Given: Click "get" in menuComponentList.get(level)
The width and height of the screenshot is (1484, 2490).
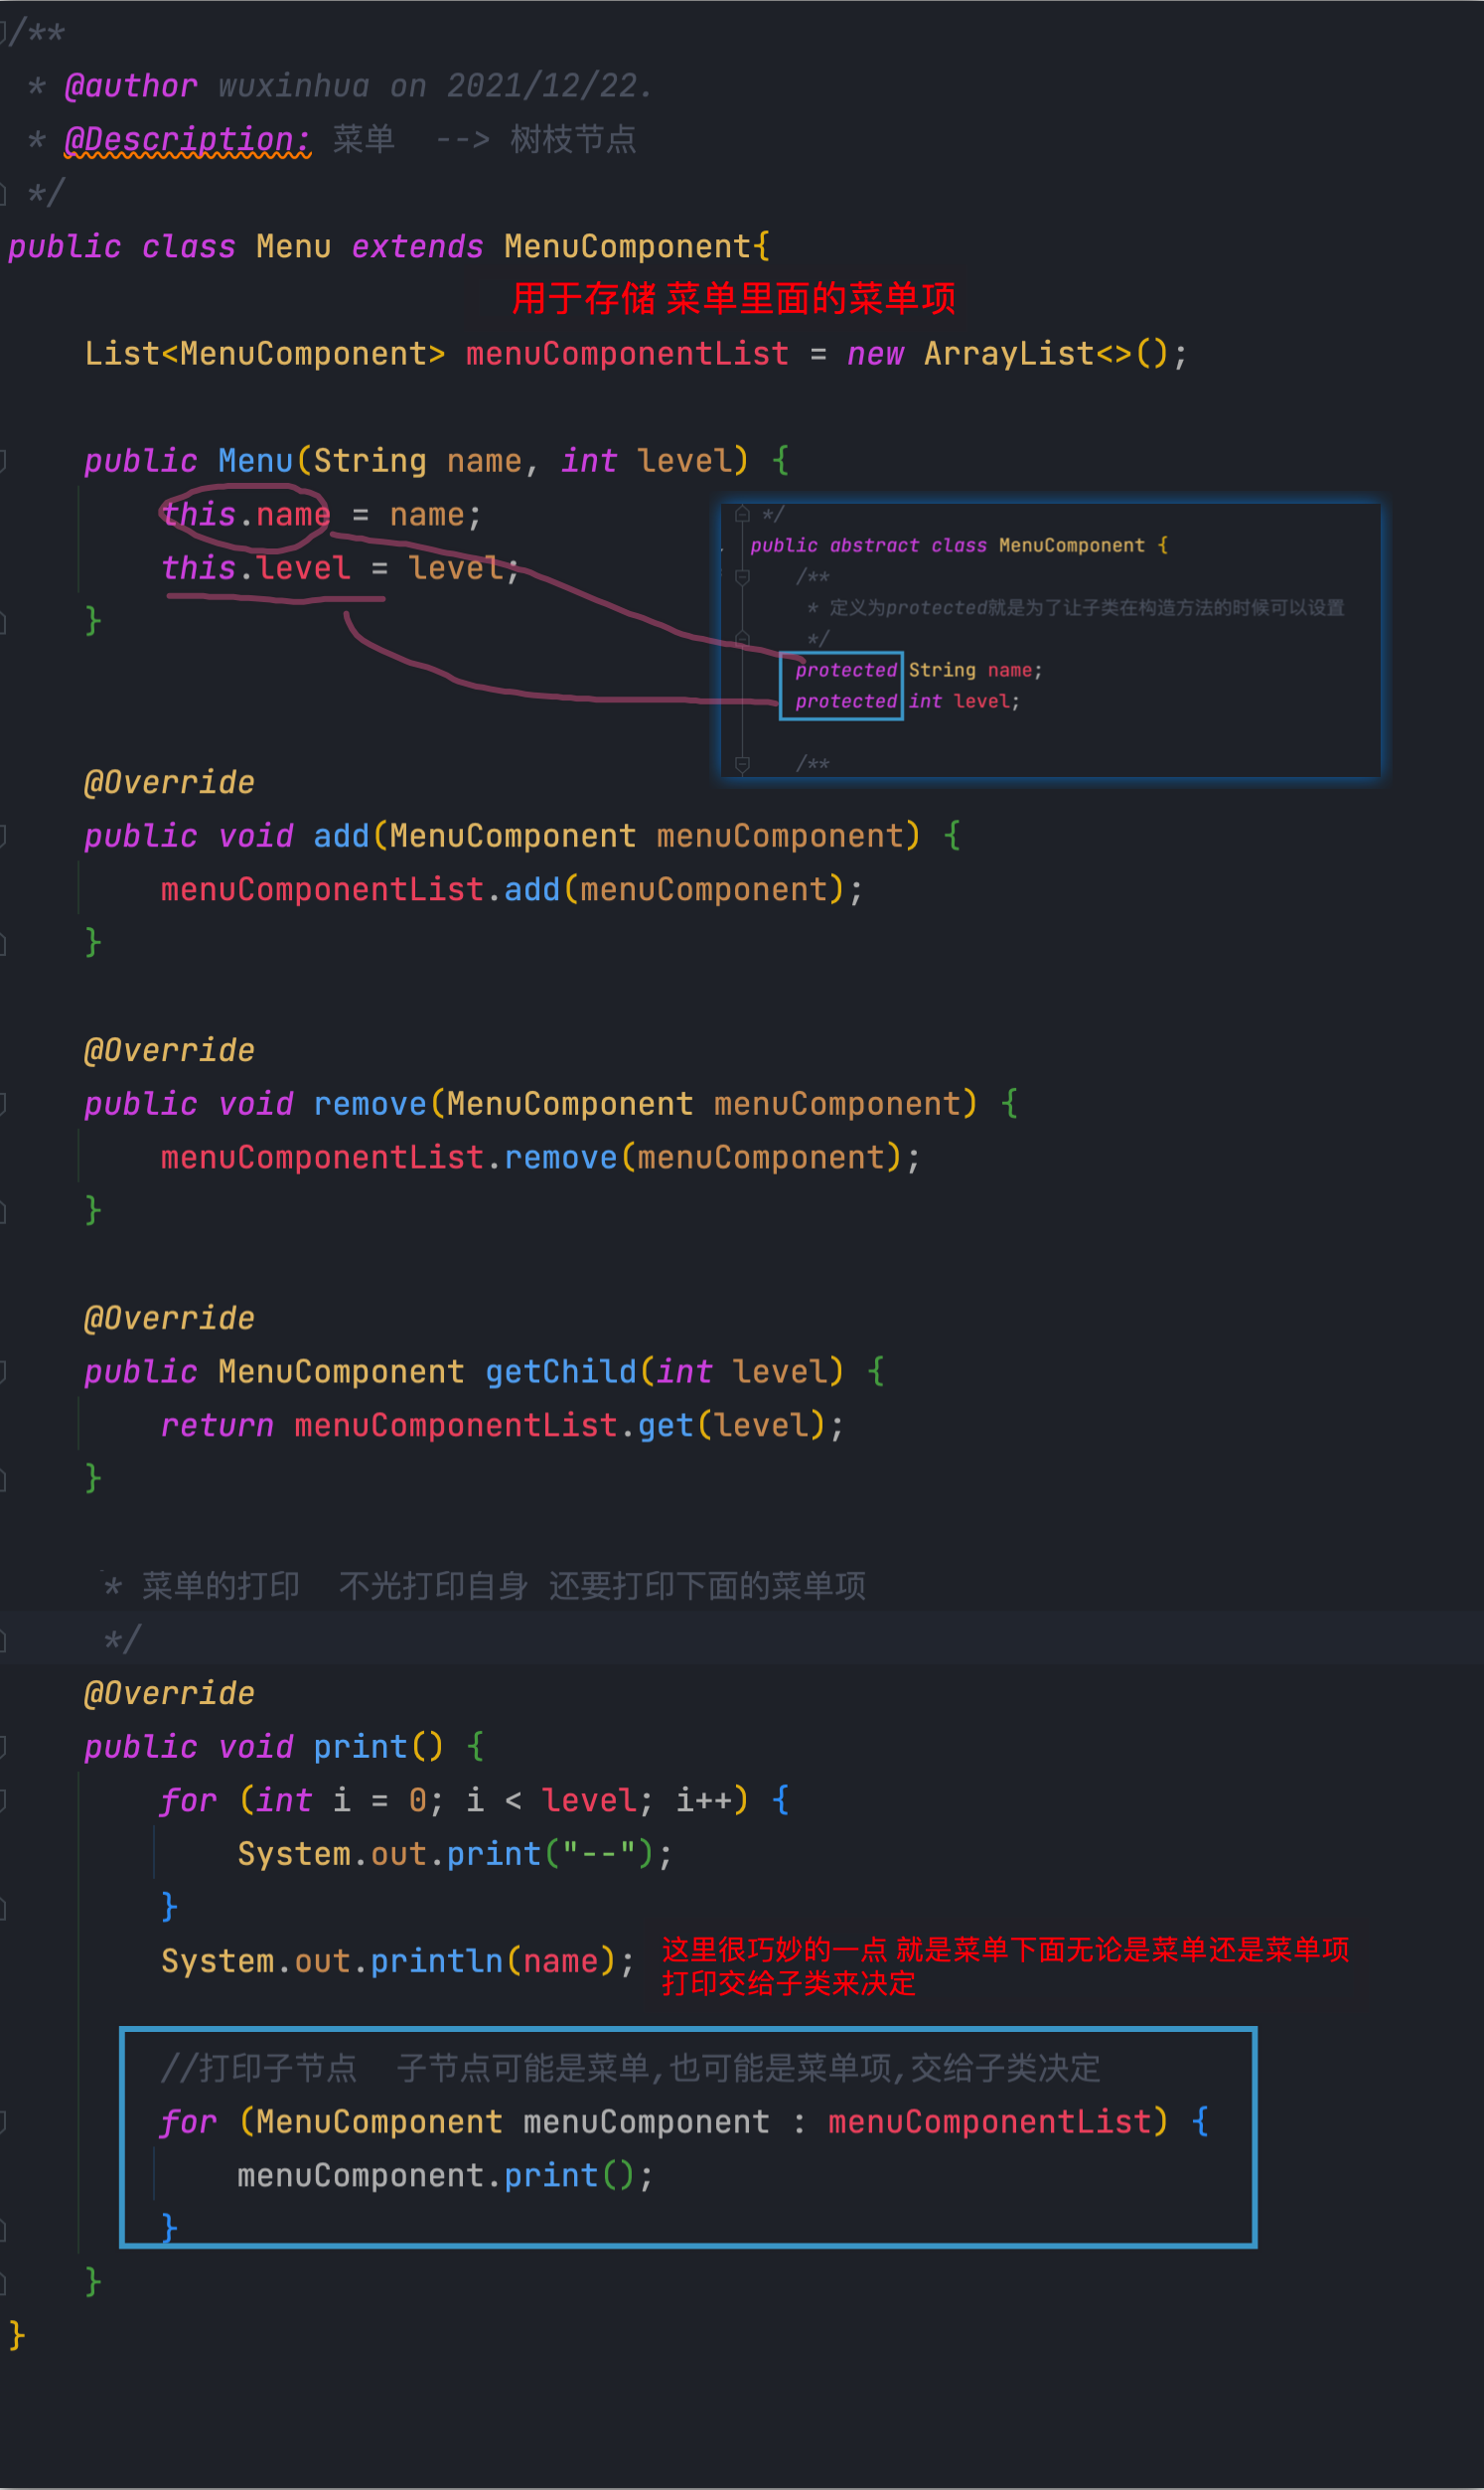Looking at the screenshot, I should pos(665,1425).
